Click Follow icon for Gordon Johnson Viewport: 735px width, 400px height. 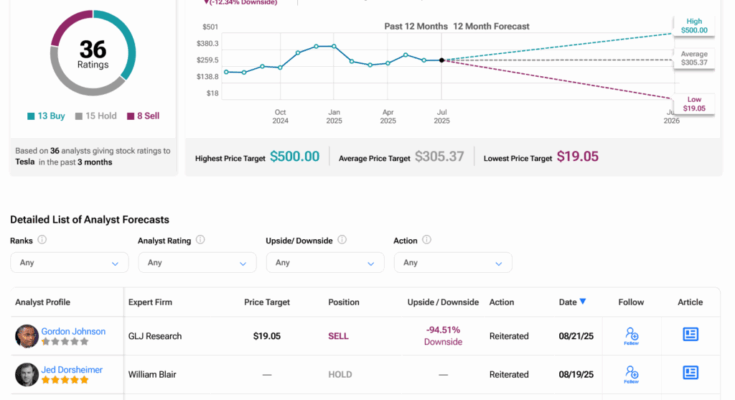631,336
